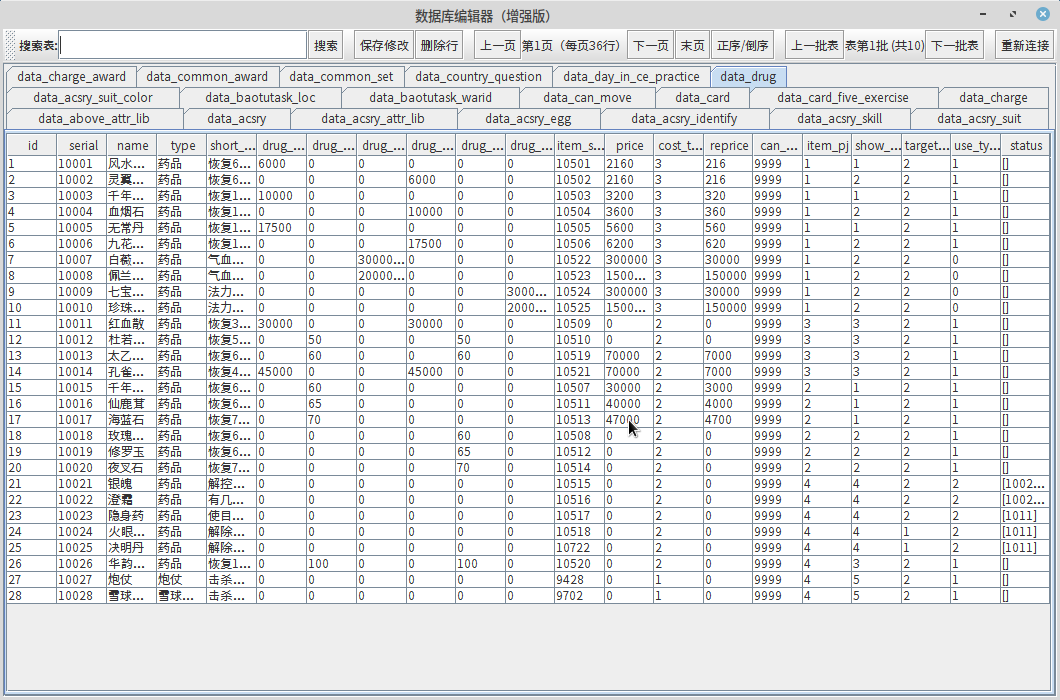Click the reprice column header

[729, 145]
